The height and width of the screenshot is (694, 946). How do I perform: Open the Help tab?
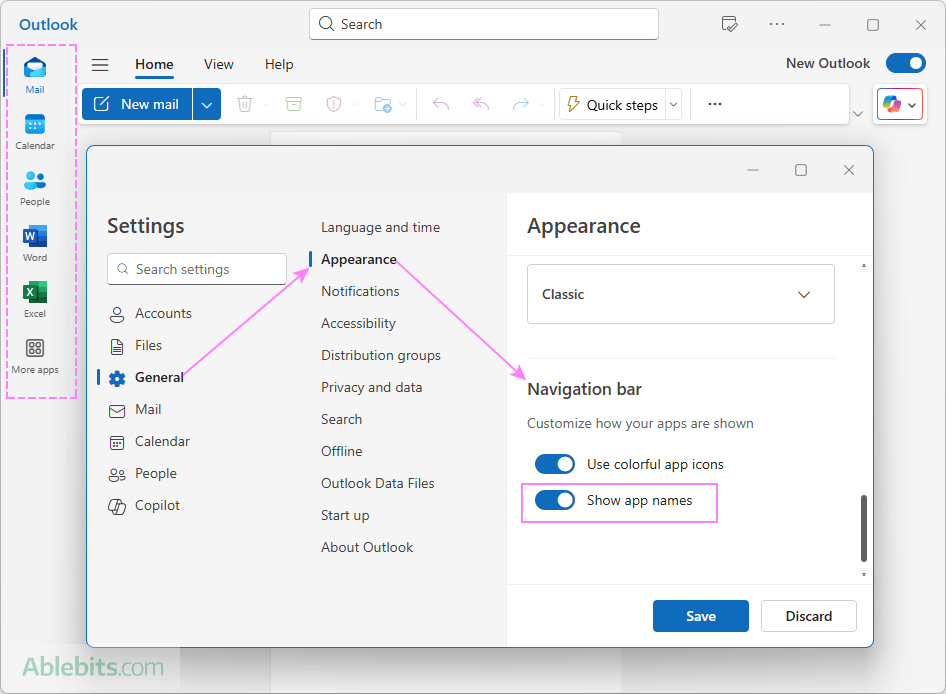tap(279, 65)
